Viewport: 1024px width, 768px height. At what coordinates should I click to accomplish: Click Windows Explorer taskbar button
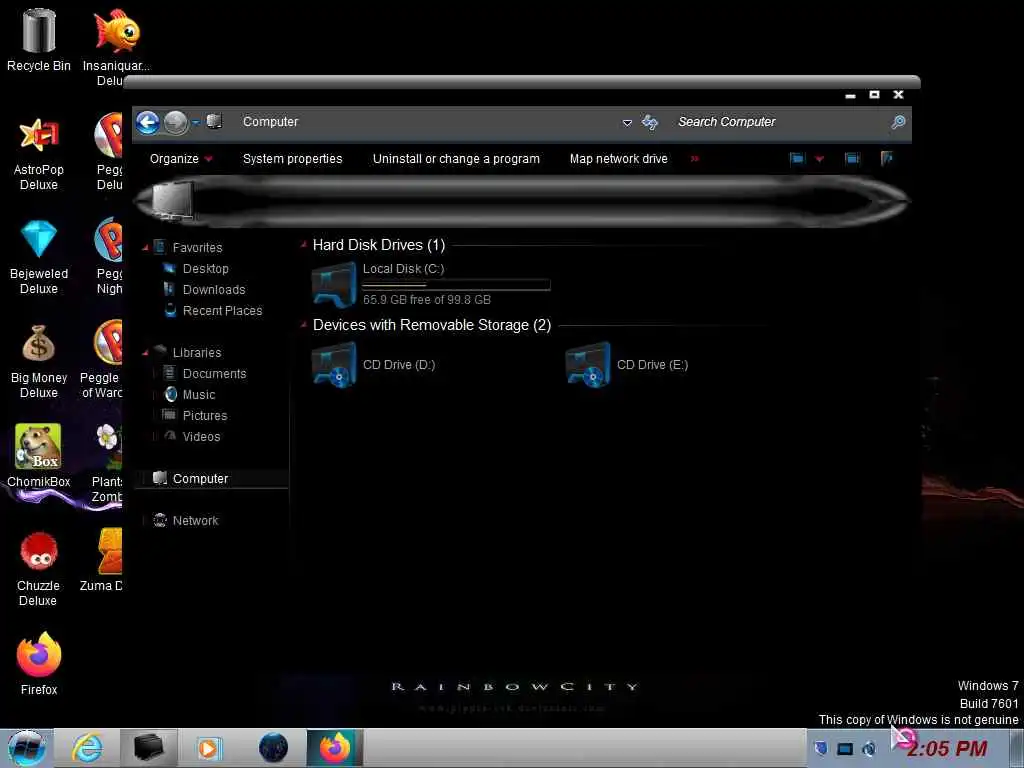(149, 748)
